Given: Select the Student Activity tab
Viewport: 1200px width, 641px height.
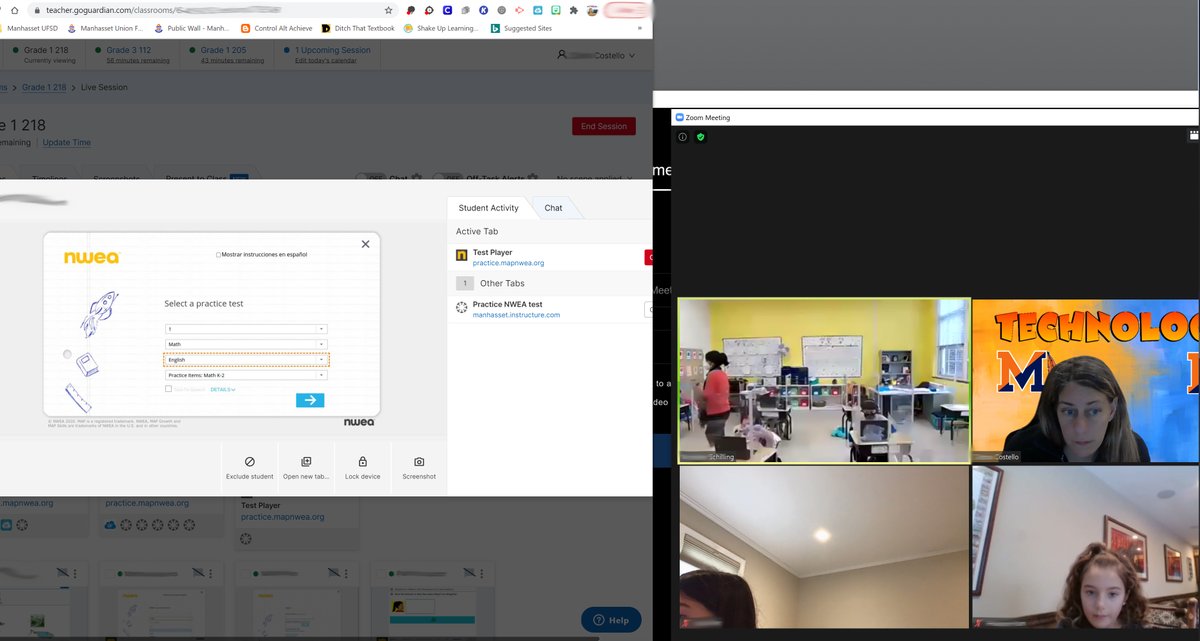Looking at the screenshot, I should click(x=488, y=208).
